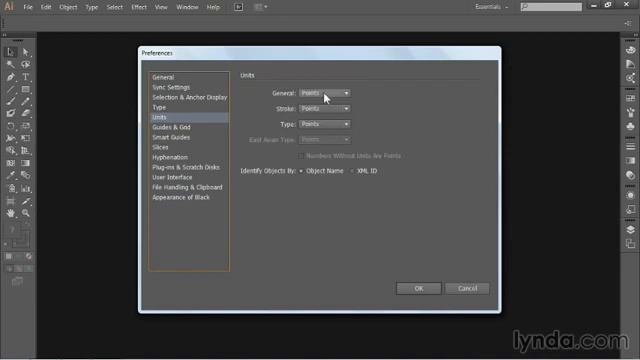Open the Stroke panel icon
The height and width of the screenshot is (360, 640).
[x=630, y=146]
